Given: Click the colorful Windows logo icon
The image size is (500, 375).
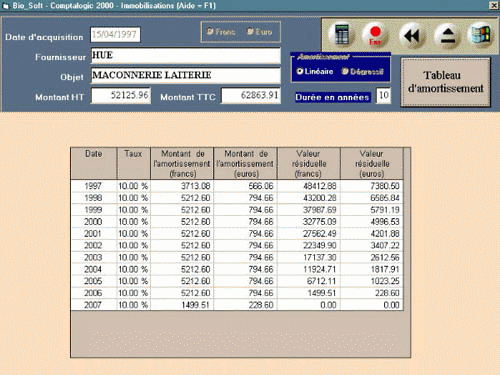Looking at the screenshot, I should [481, 35].
